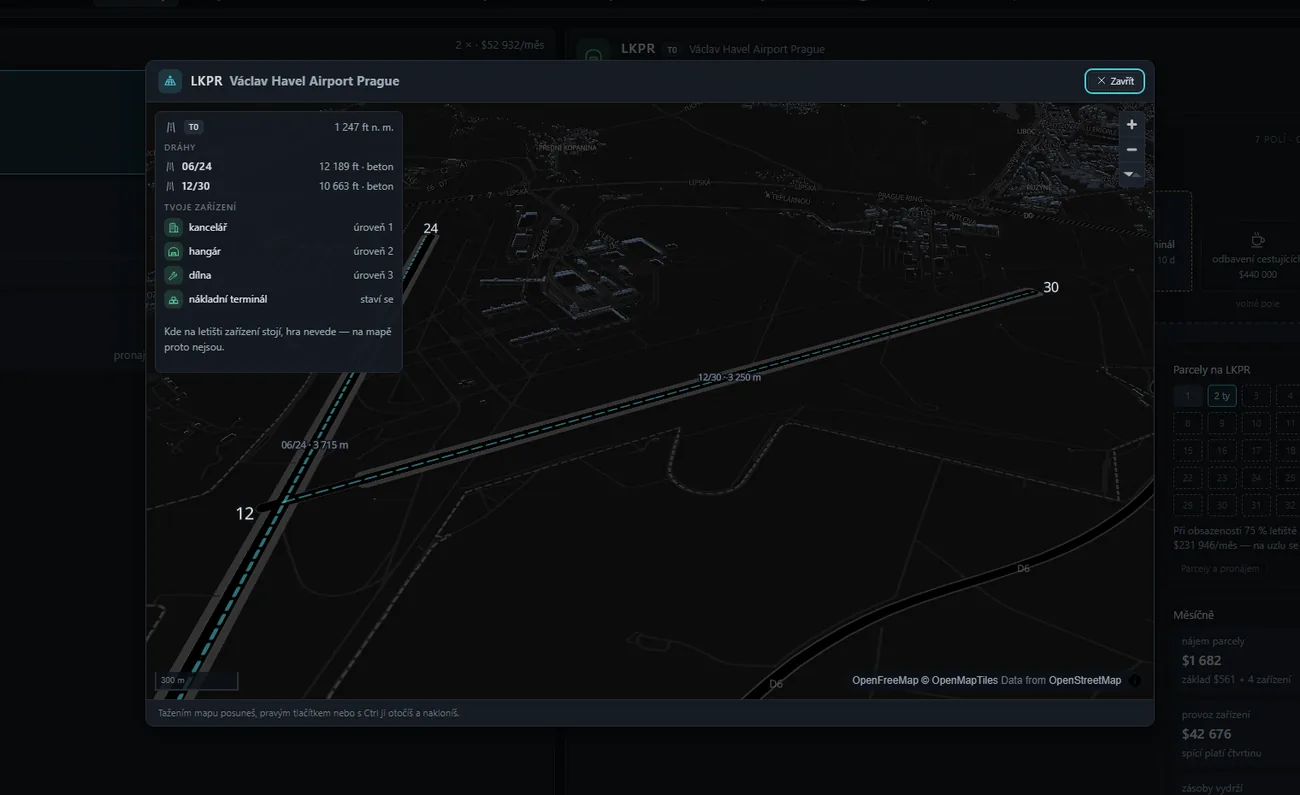1300x795 pixels.
Task: Click the runway 12 end label
Action: click(245, 514)
